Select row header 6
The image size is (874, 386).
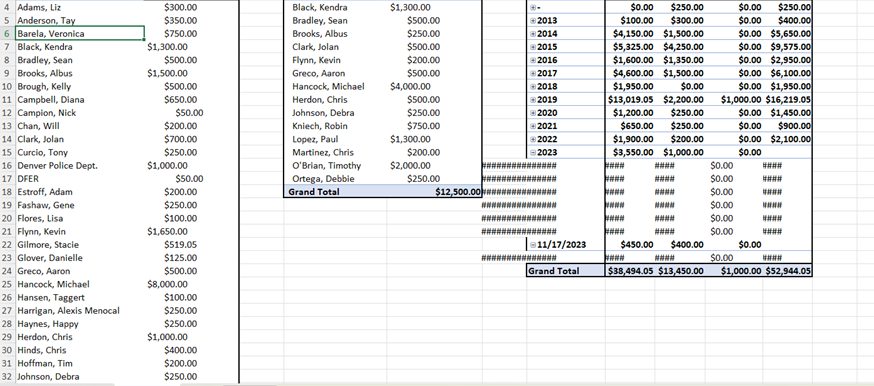(x=7, y=33)
